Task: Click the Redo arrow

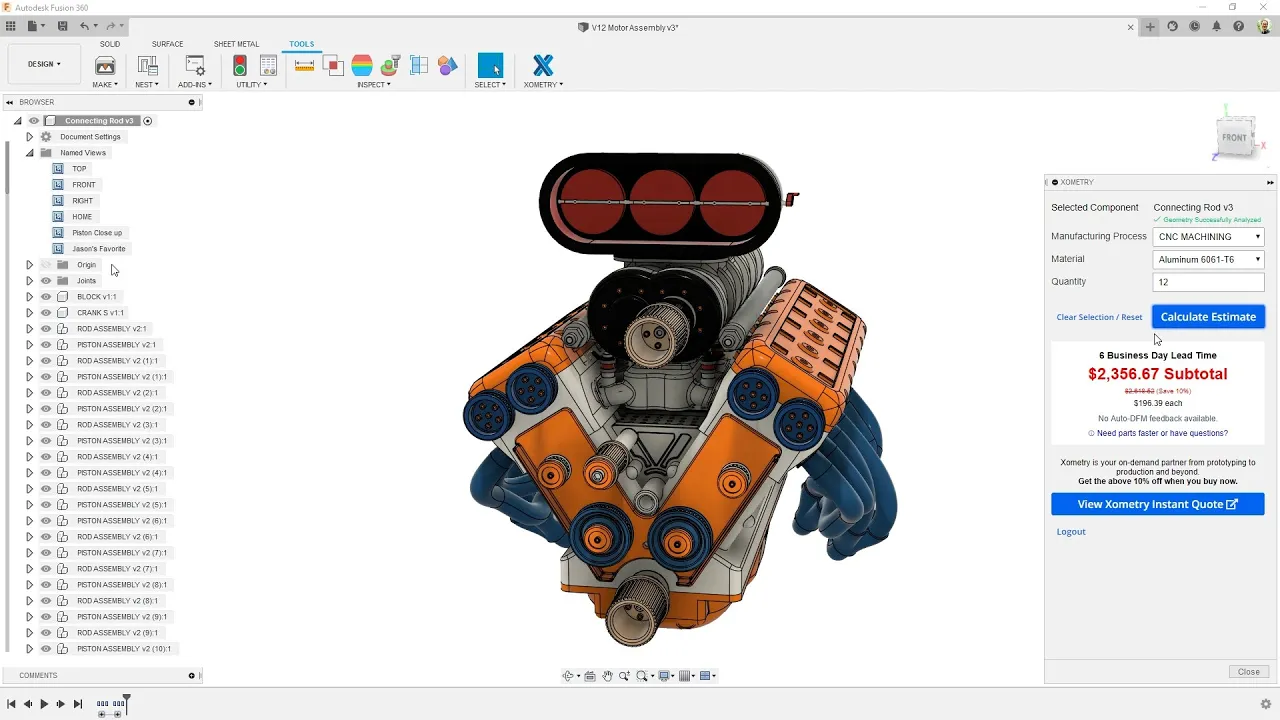Action: (111, 26)
